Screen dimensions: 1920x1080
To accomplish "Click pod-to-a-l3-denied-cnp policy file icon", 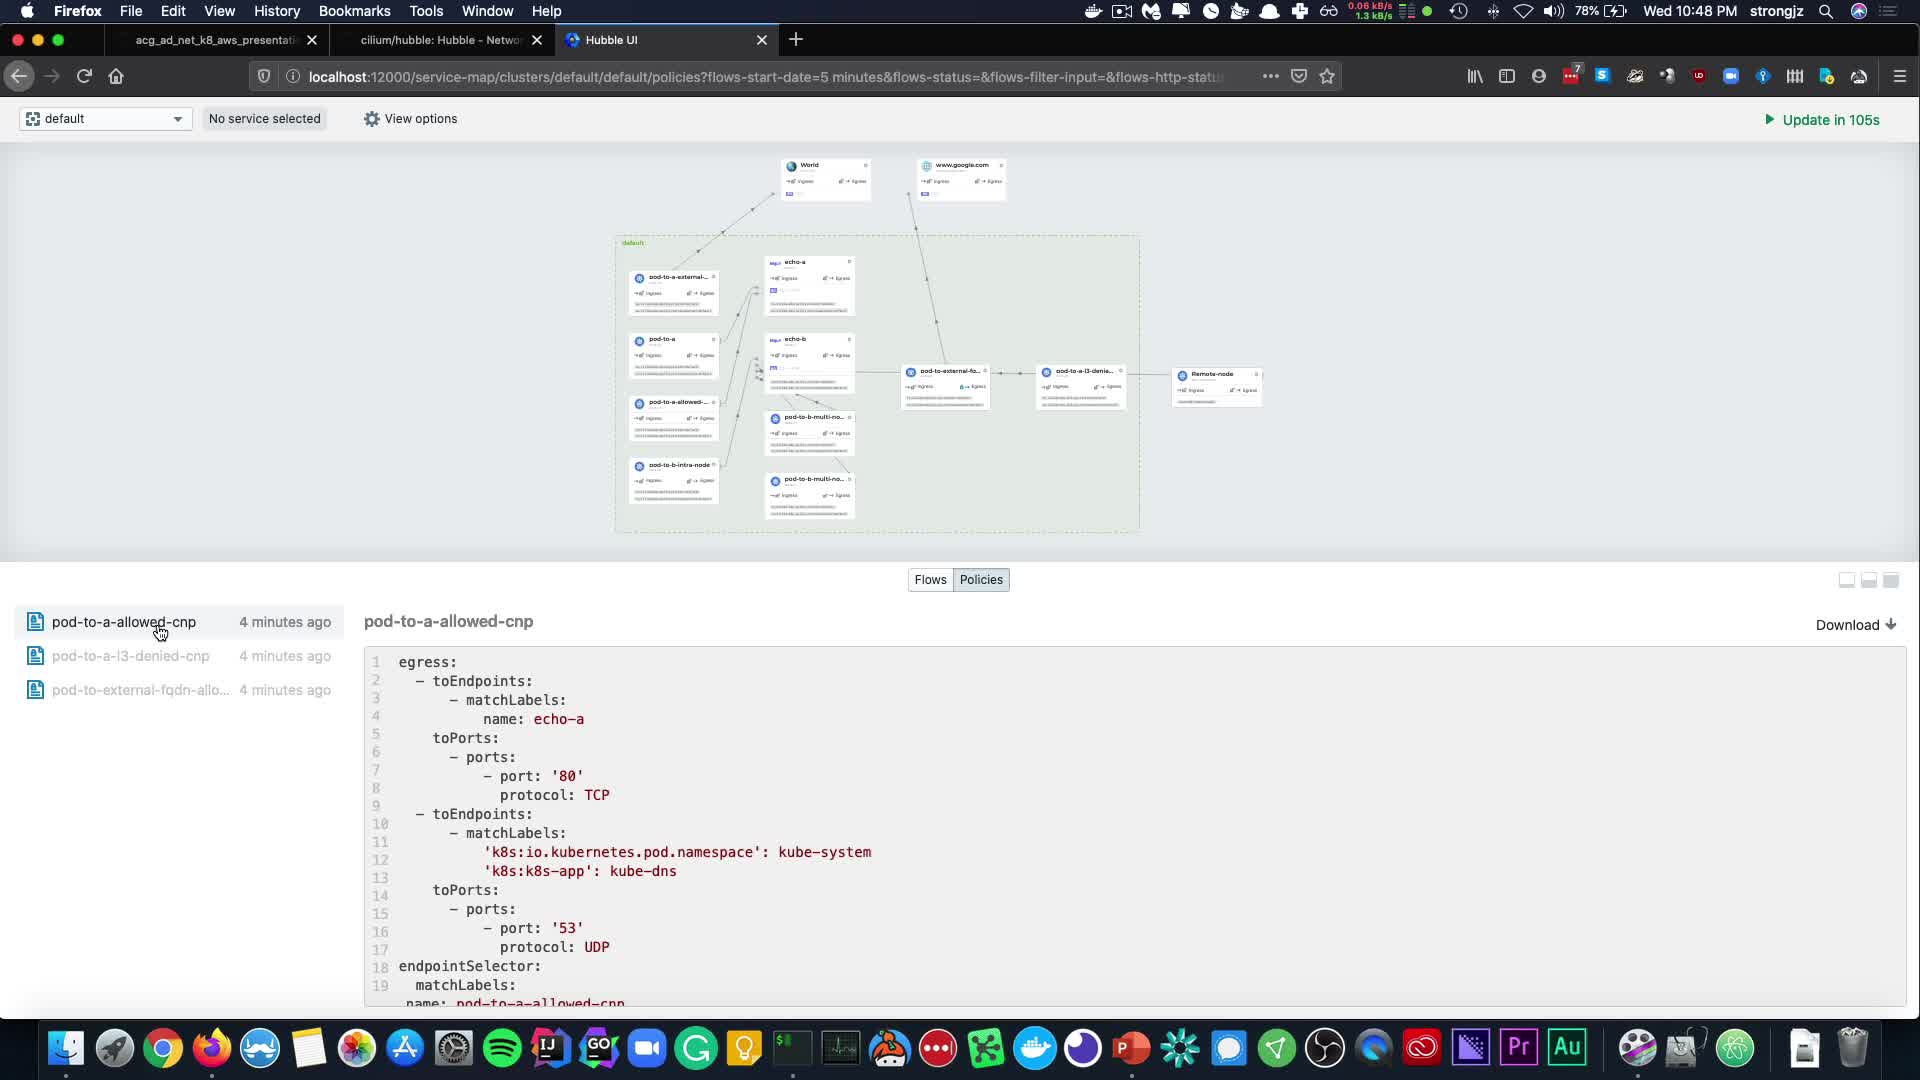I will click(x=35, y=656).
